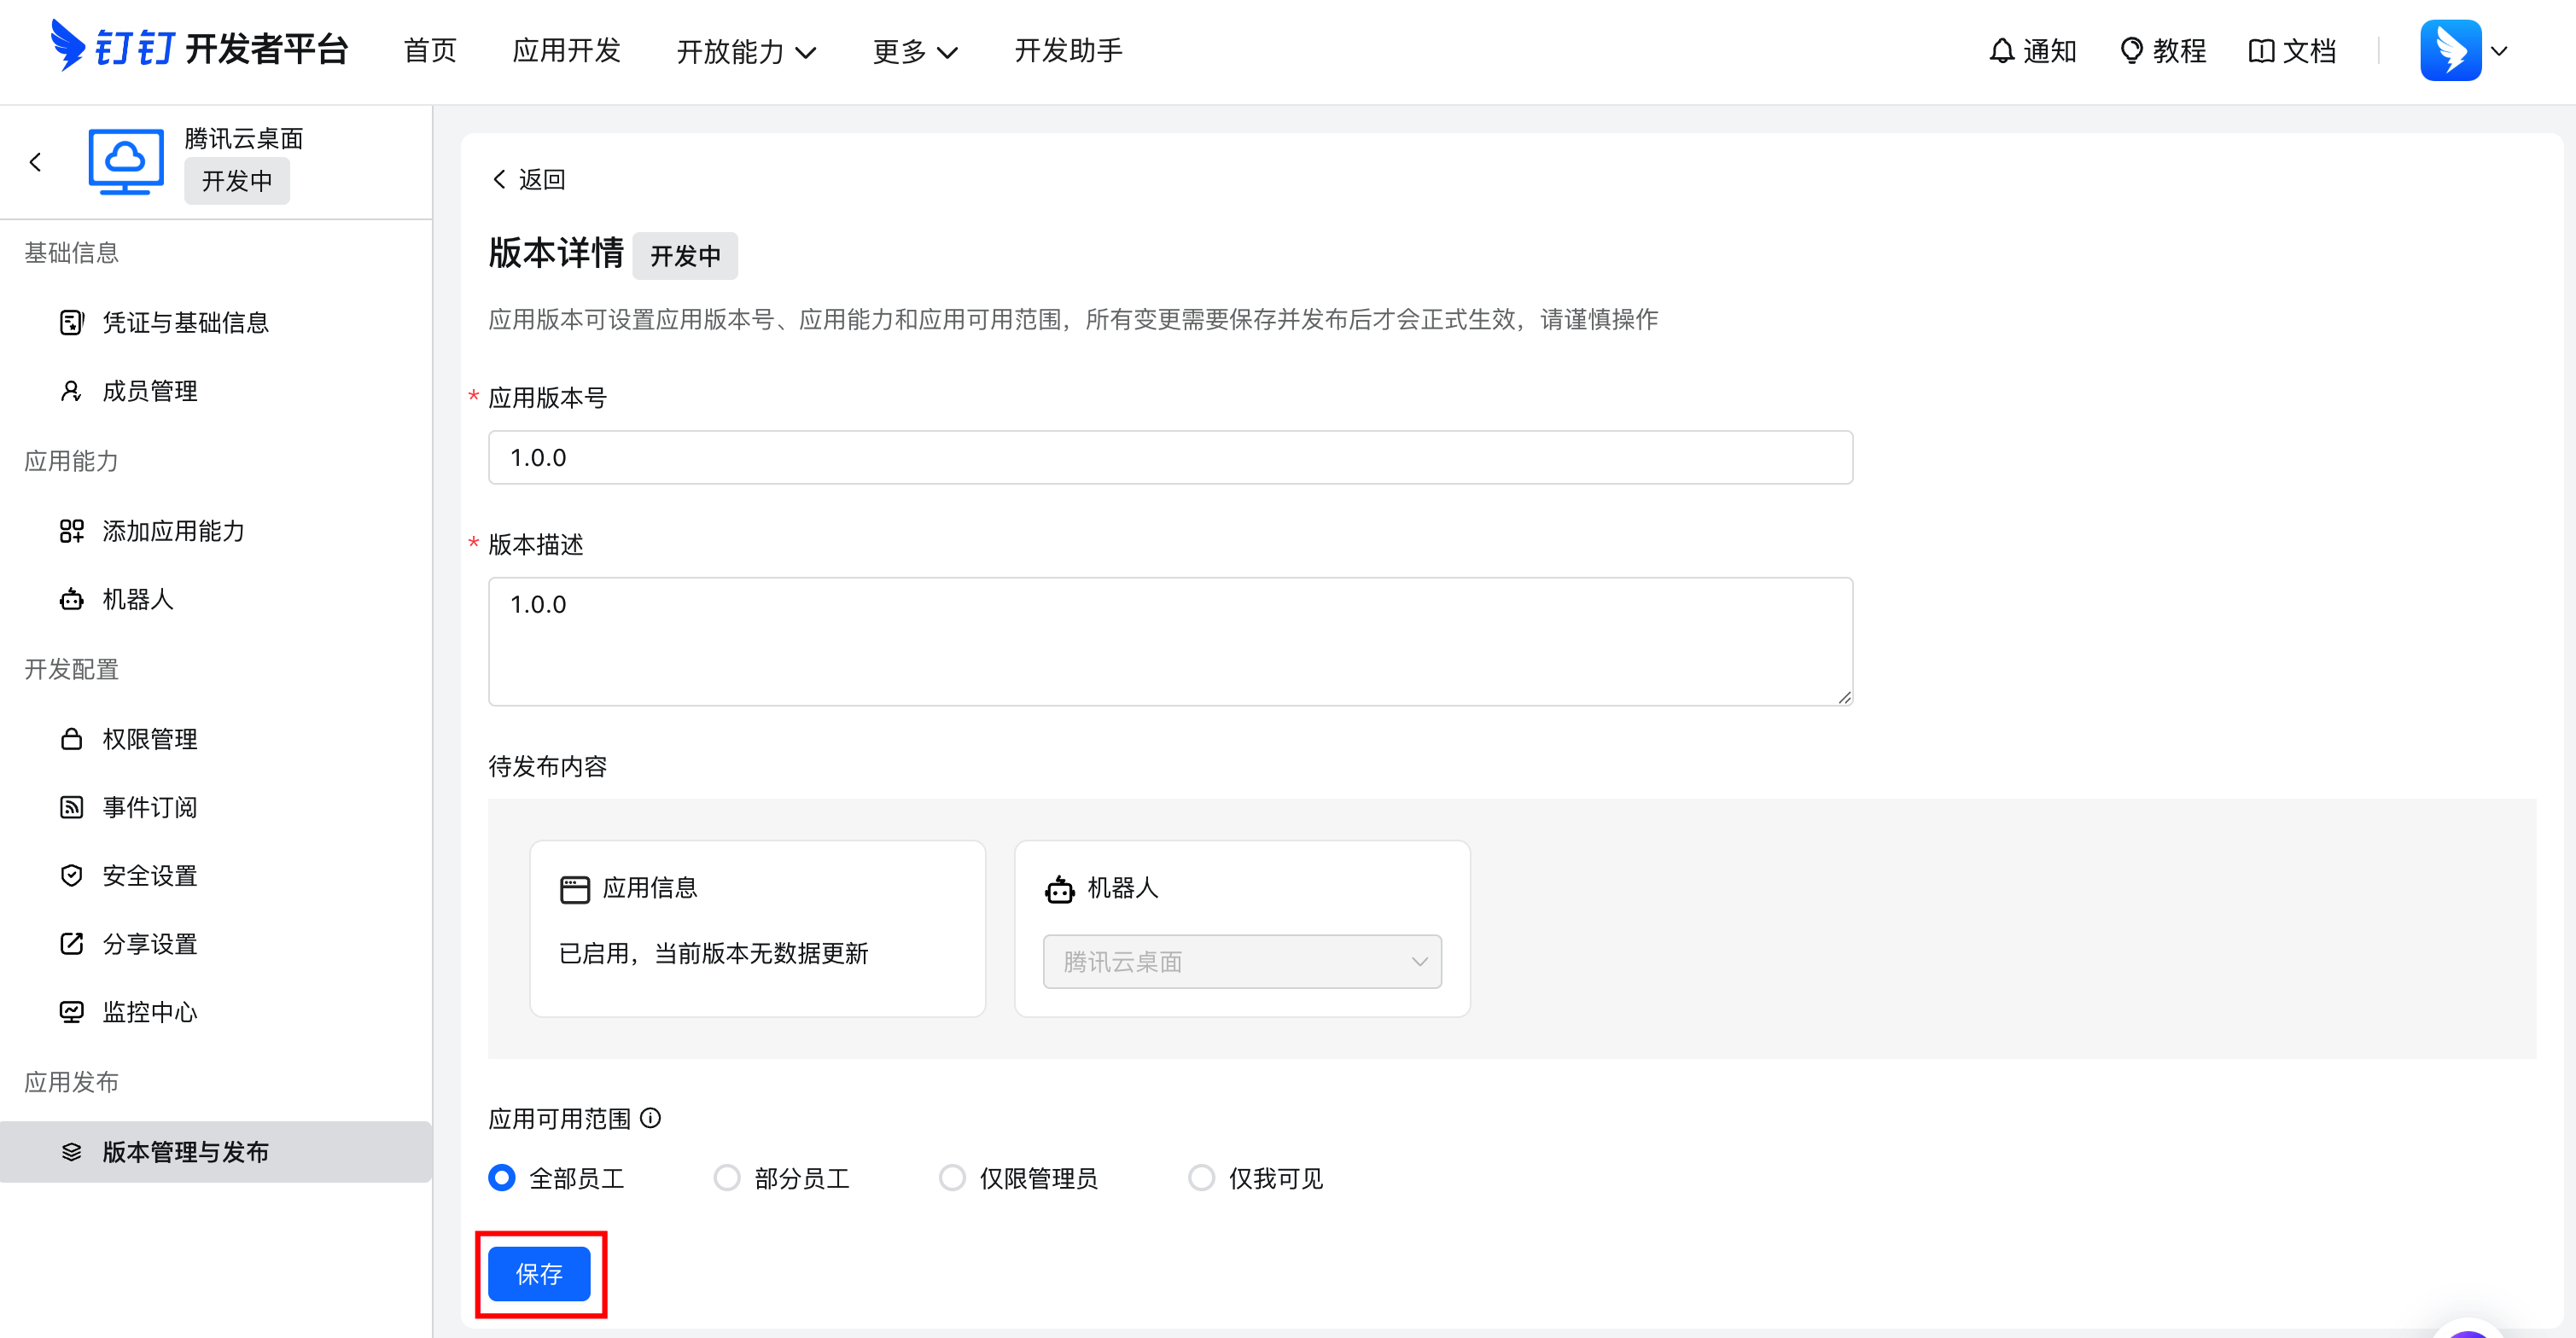Image resolution: width=2576 pixels, height=1338 pixels.
Task: Click the 腾讯云桌面 app logo icon
Action: click(126, 161)
